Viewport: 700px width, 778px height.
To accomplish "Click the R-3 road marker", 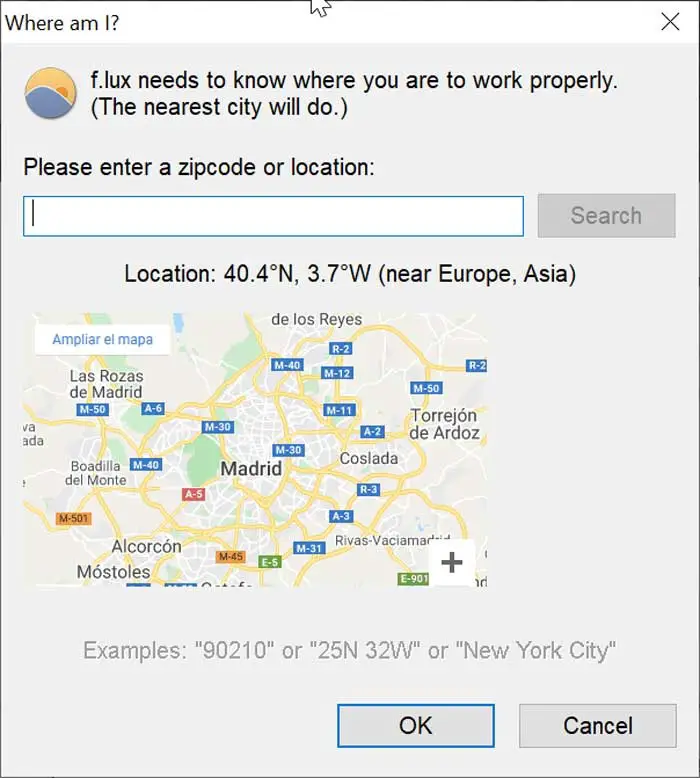I will [368, 489].
